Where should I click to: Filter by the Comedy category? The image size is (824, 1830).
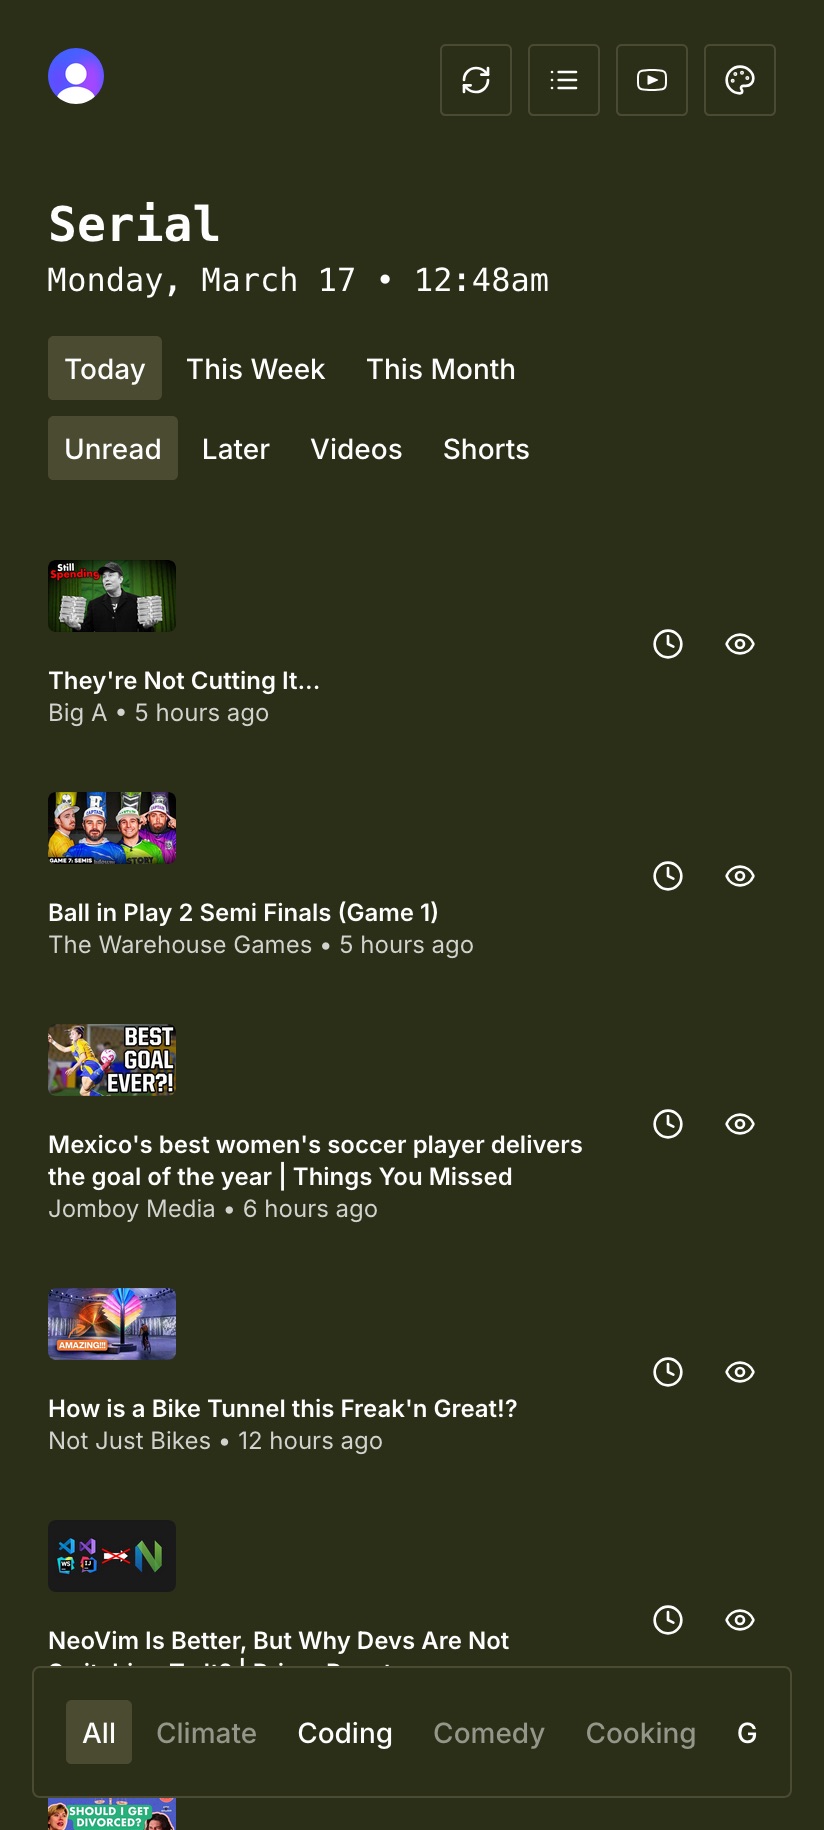[489, 1733]
